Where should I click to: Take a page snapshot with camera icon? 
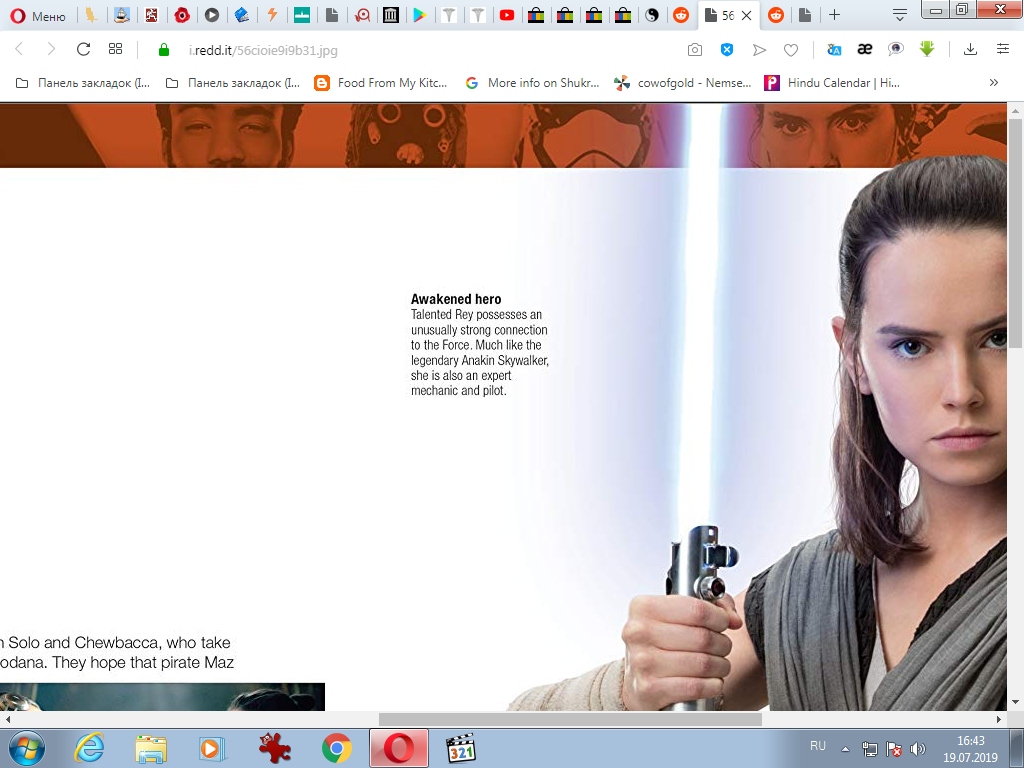pos(695,50)
